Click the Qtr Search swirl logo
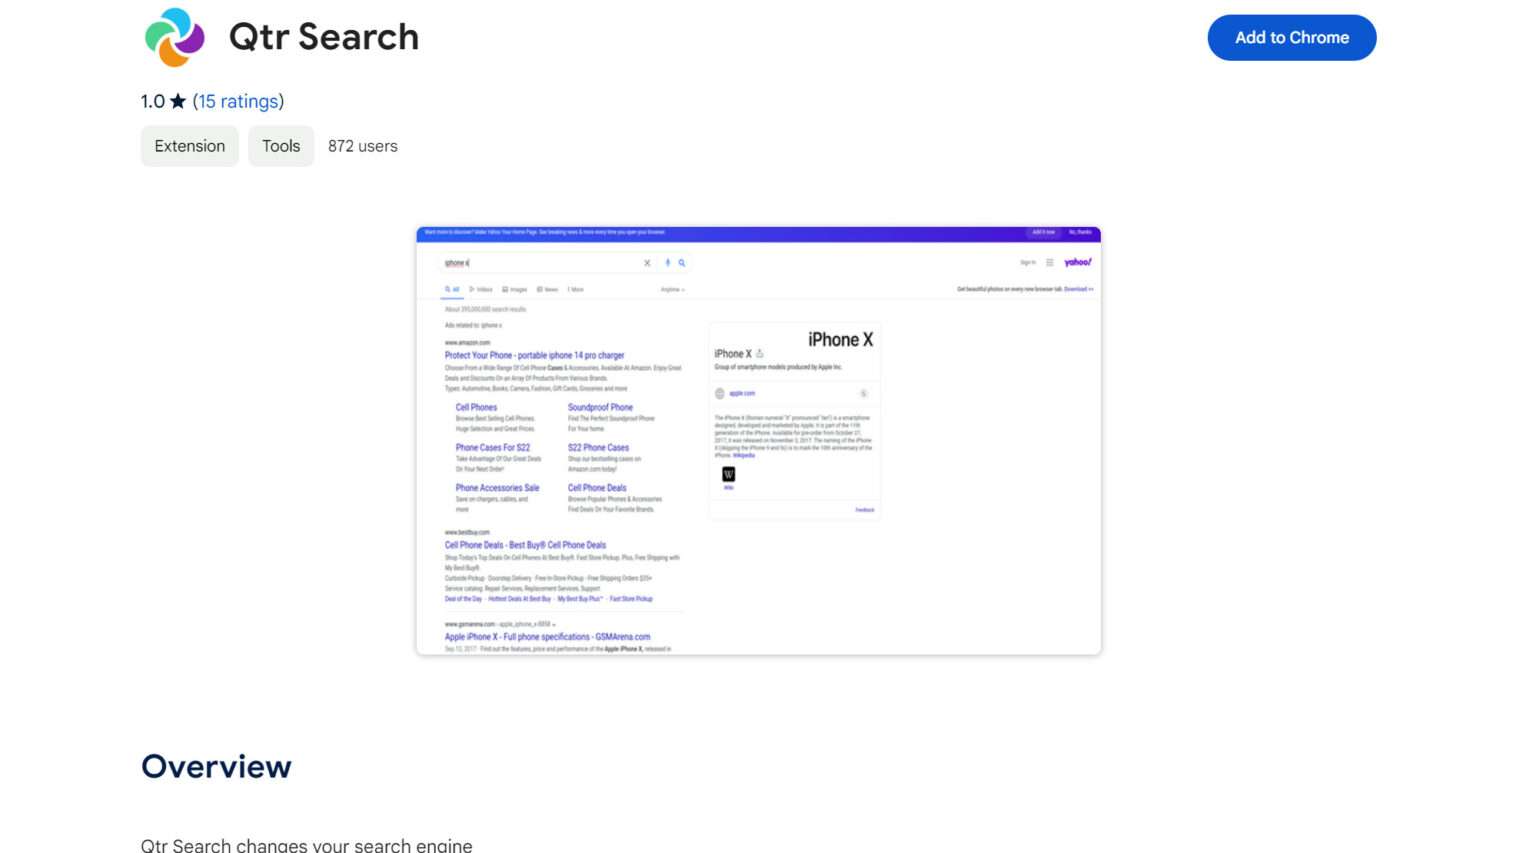 point(175,37)
